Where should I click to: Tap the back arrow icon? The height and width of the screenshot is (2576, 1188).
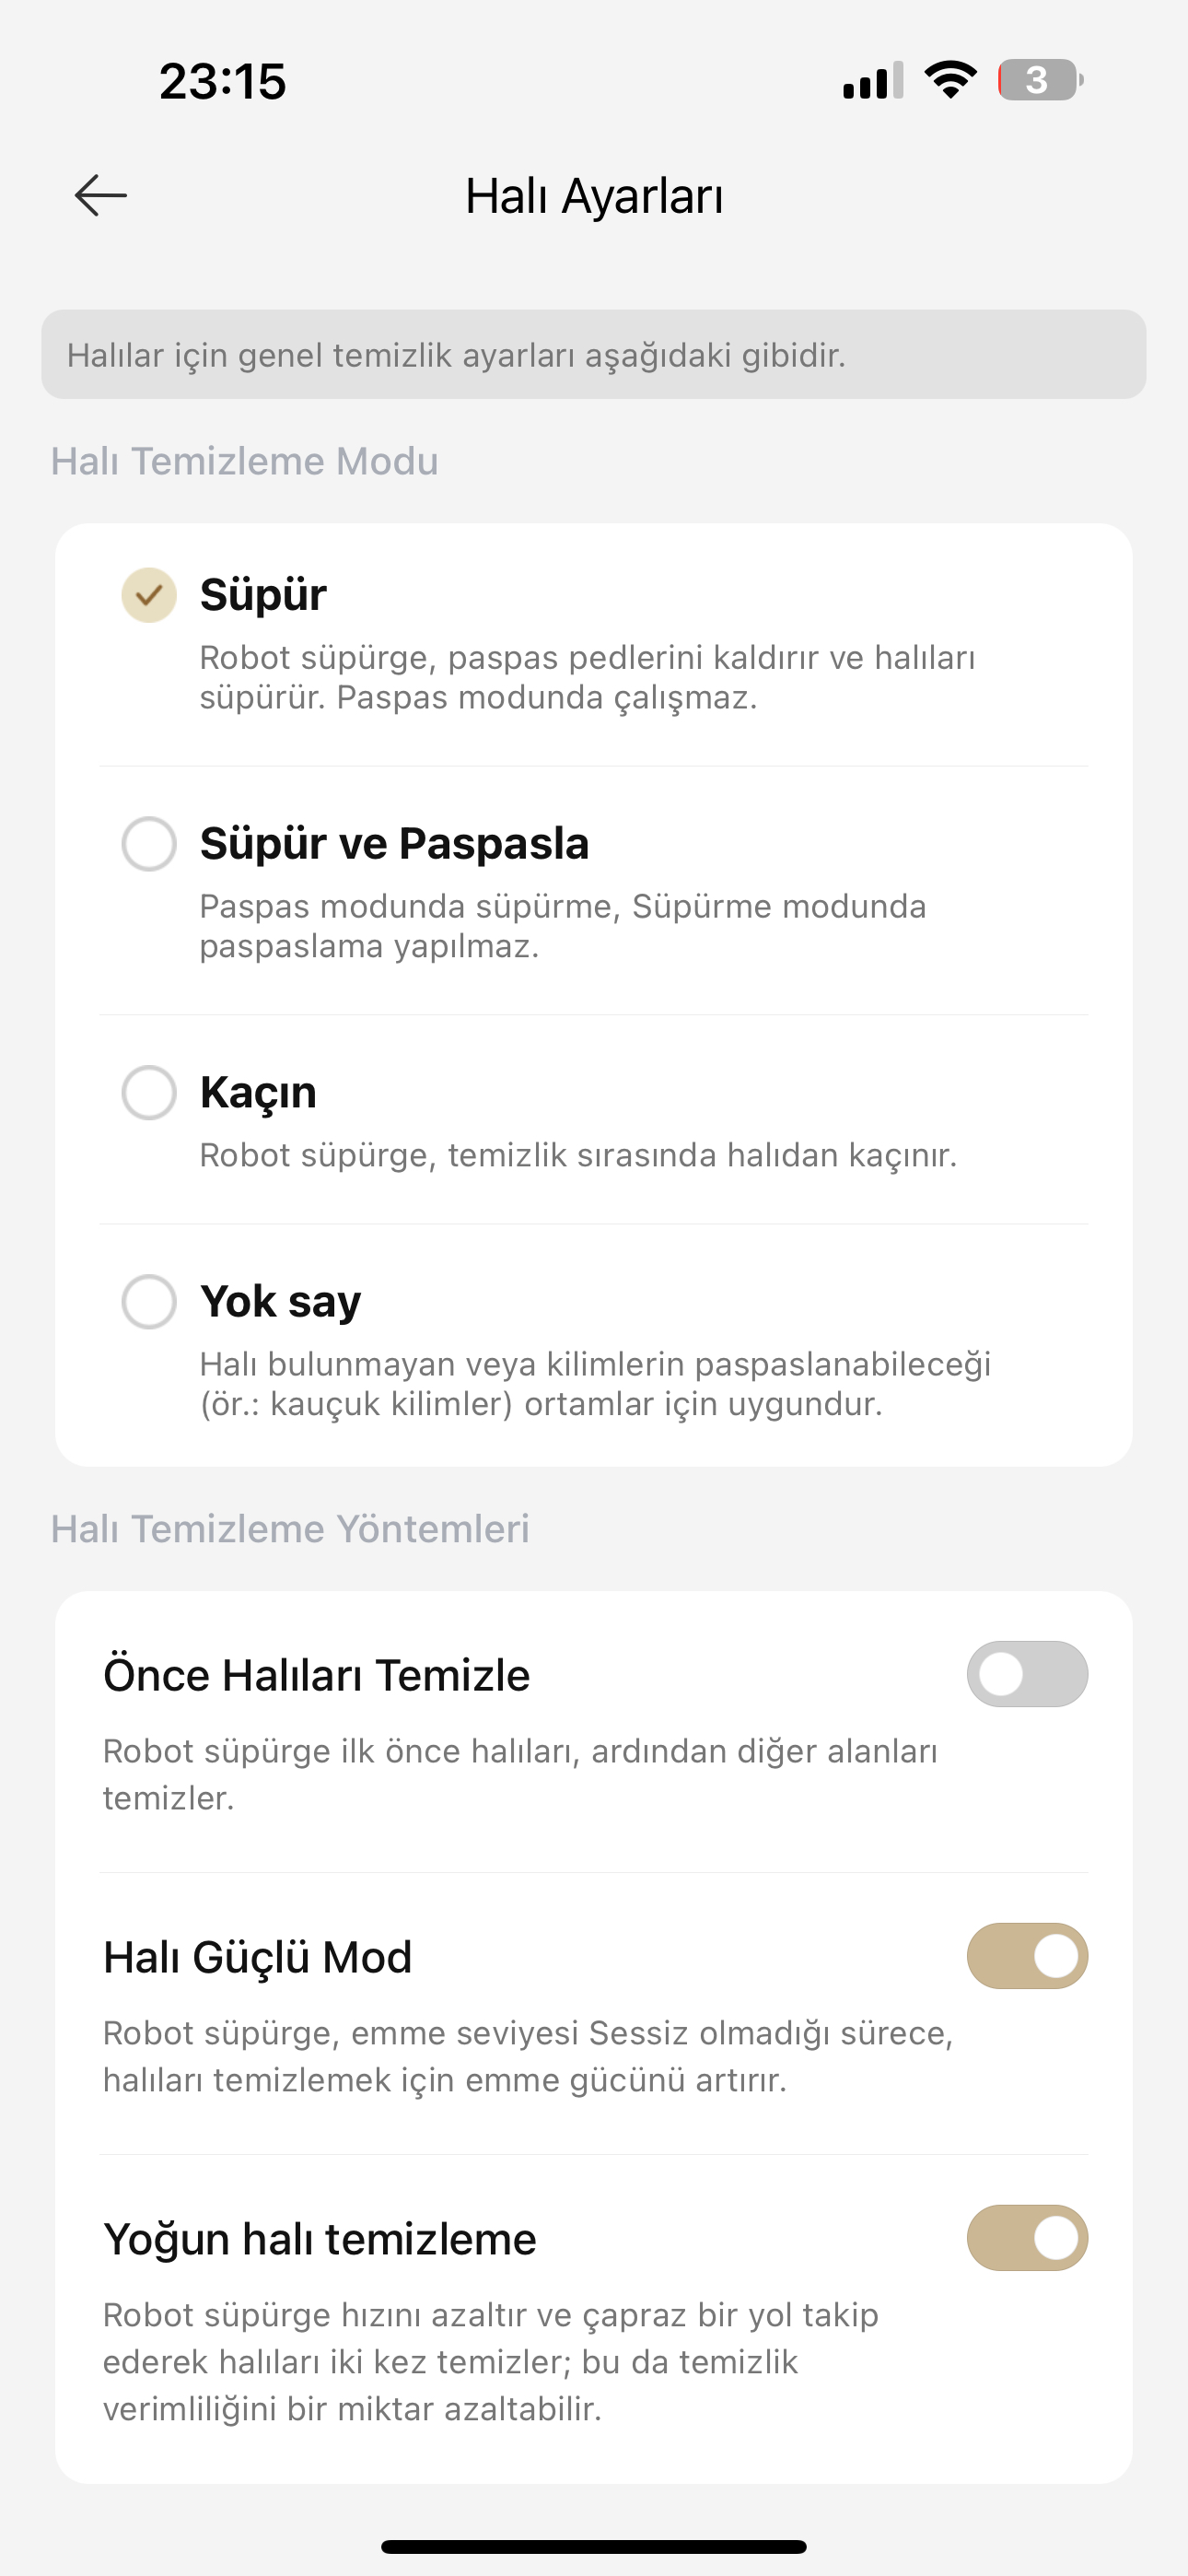tap(101, 195)
